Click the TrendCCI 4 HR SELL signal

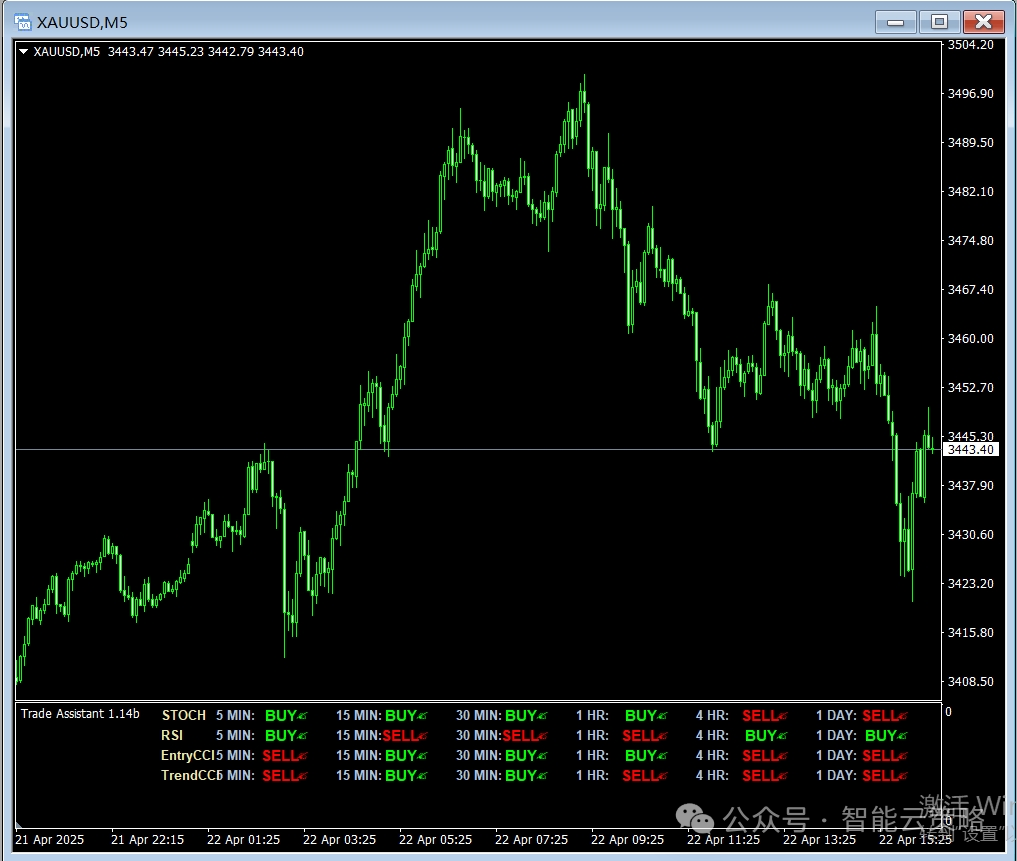(765, 775)
